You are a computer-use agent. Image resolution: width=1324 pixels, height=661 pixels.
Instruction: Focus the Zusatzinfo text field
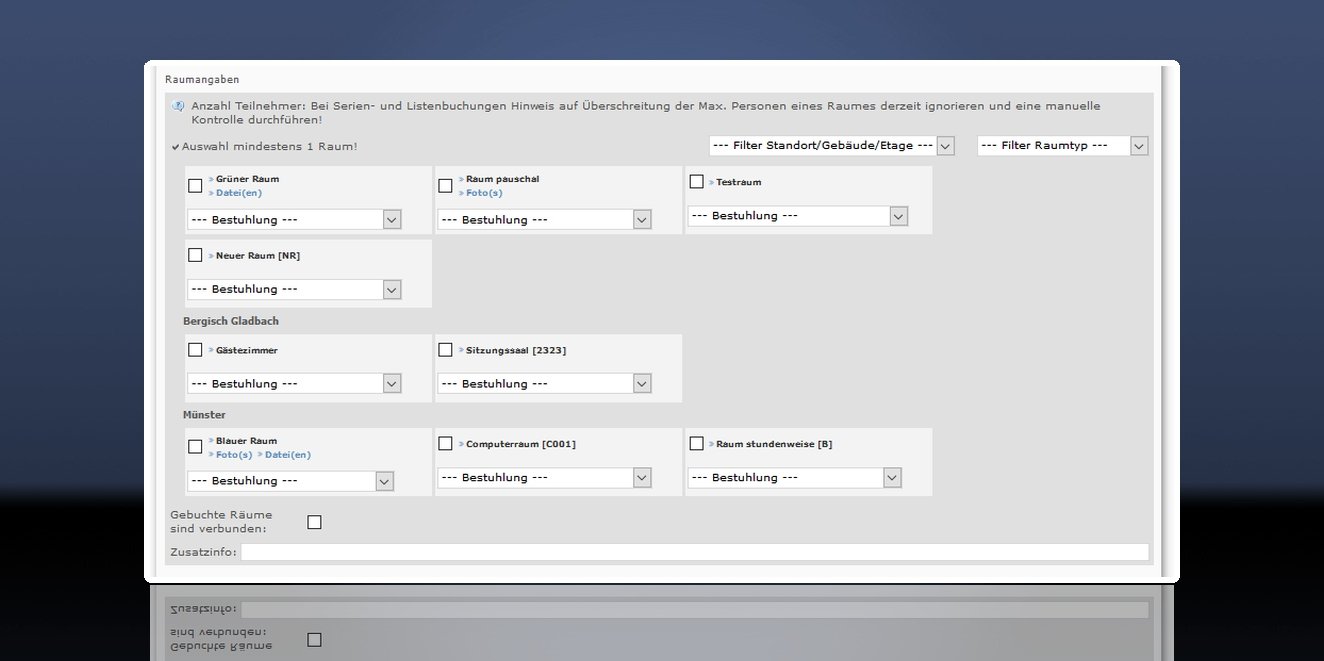coord(695,552)
